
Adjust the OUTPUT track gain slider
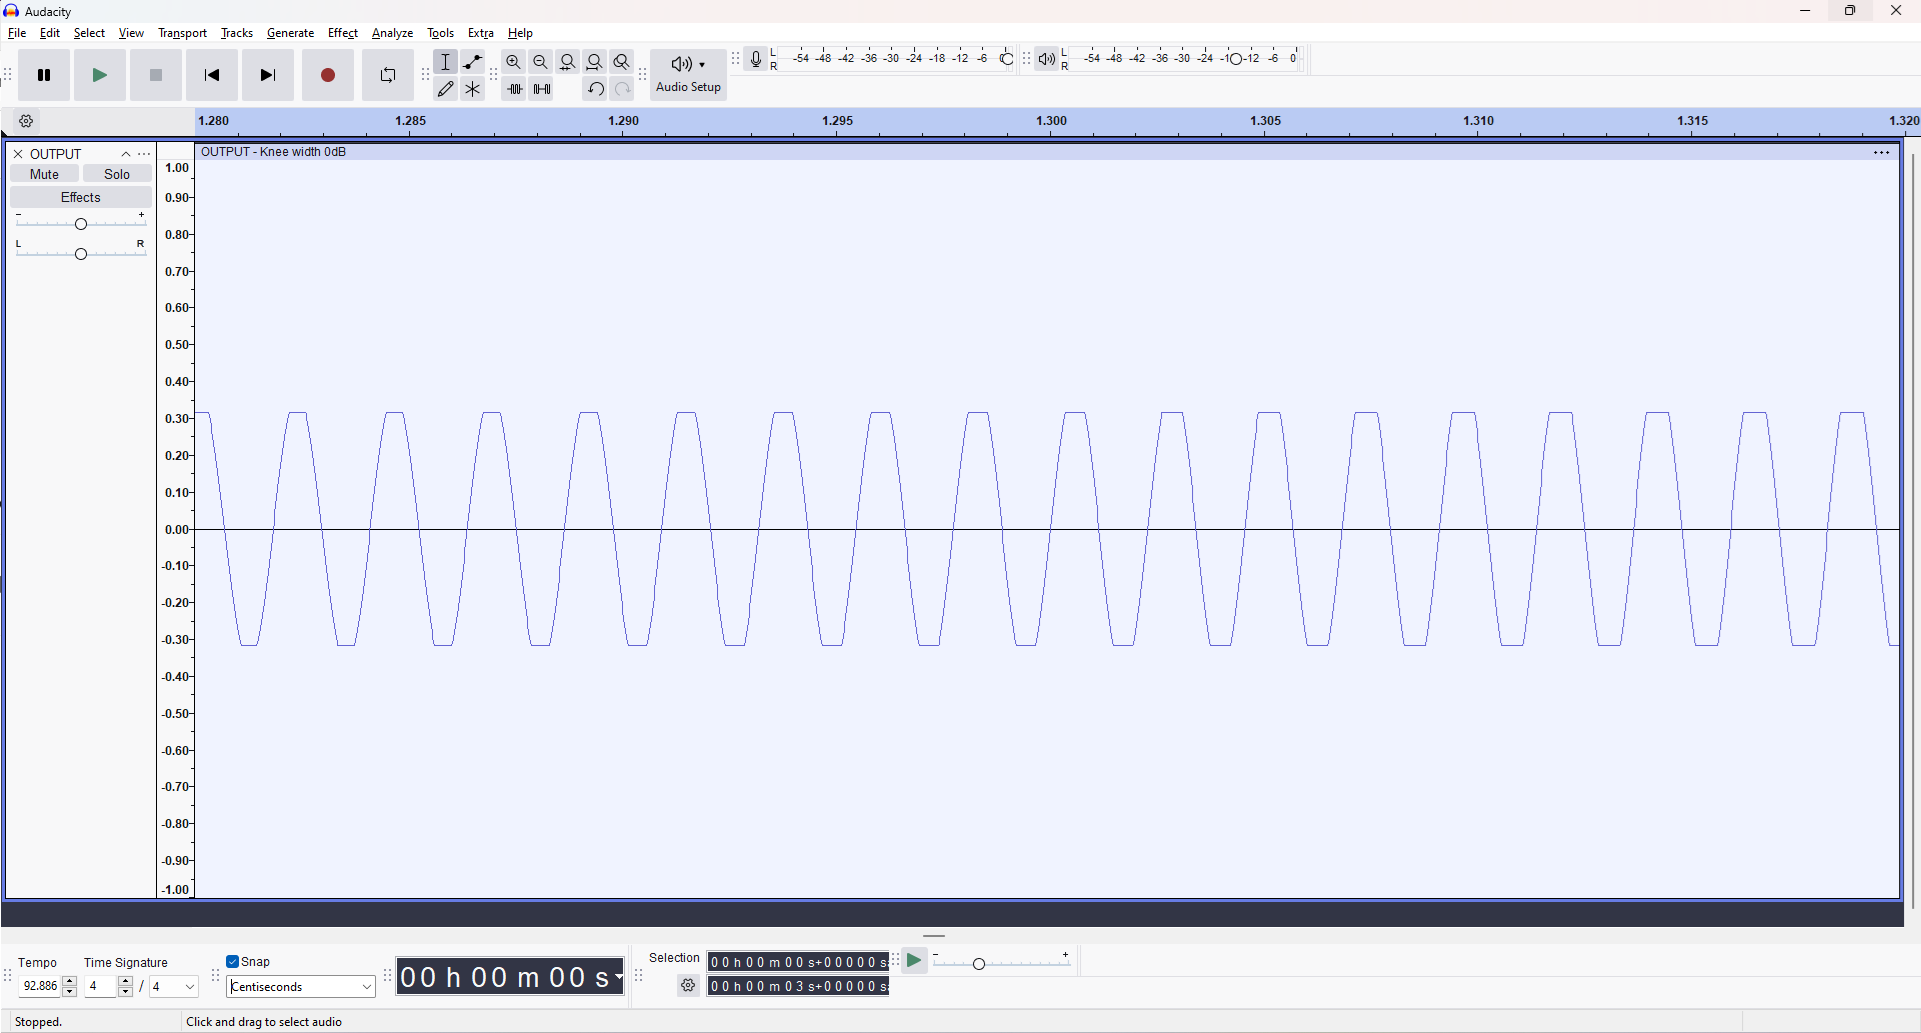80,223
